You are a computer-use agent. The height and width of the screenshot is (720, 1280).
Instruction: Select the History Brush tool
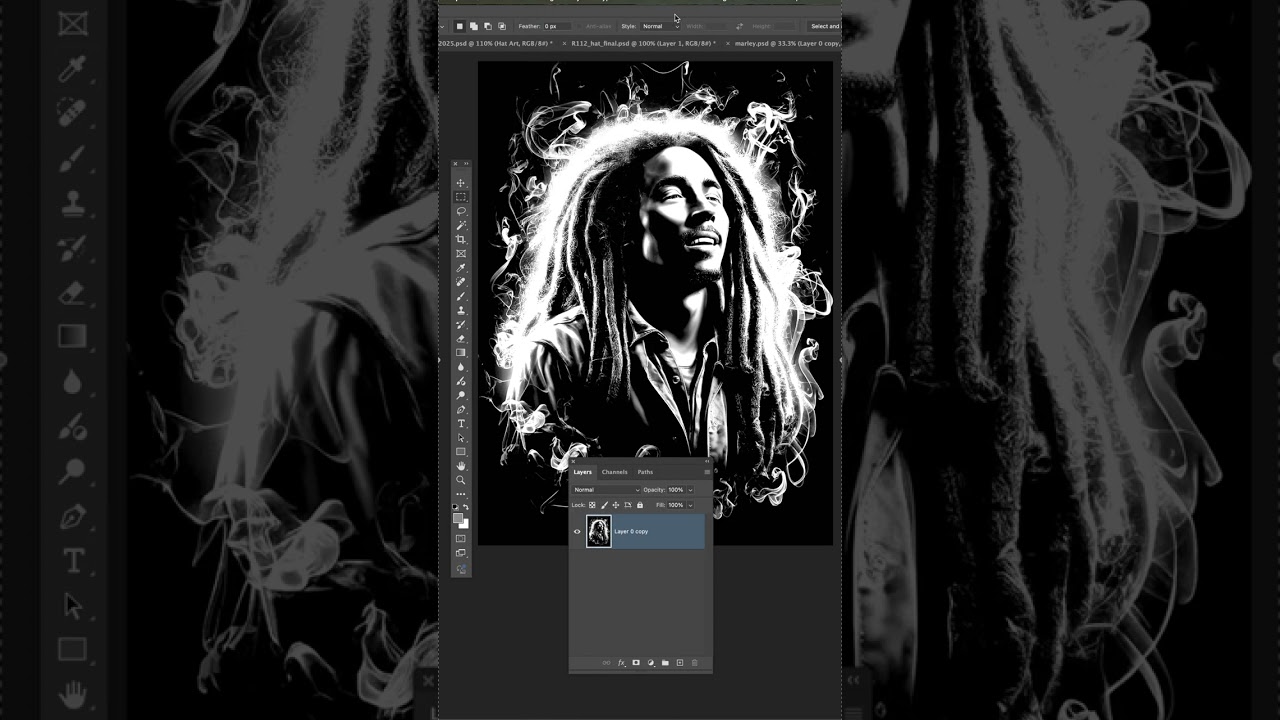tap(461, 324)
